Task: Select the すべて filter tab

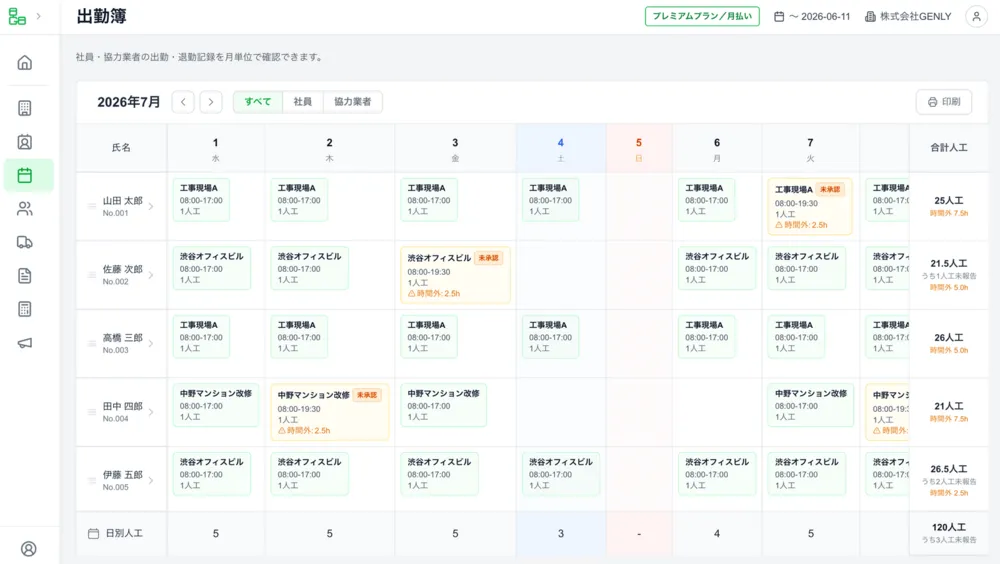Action: 258,102
